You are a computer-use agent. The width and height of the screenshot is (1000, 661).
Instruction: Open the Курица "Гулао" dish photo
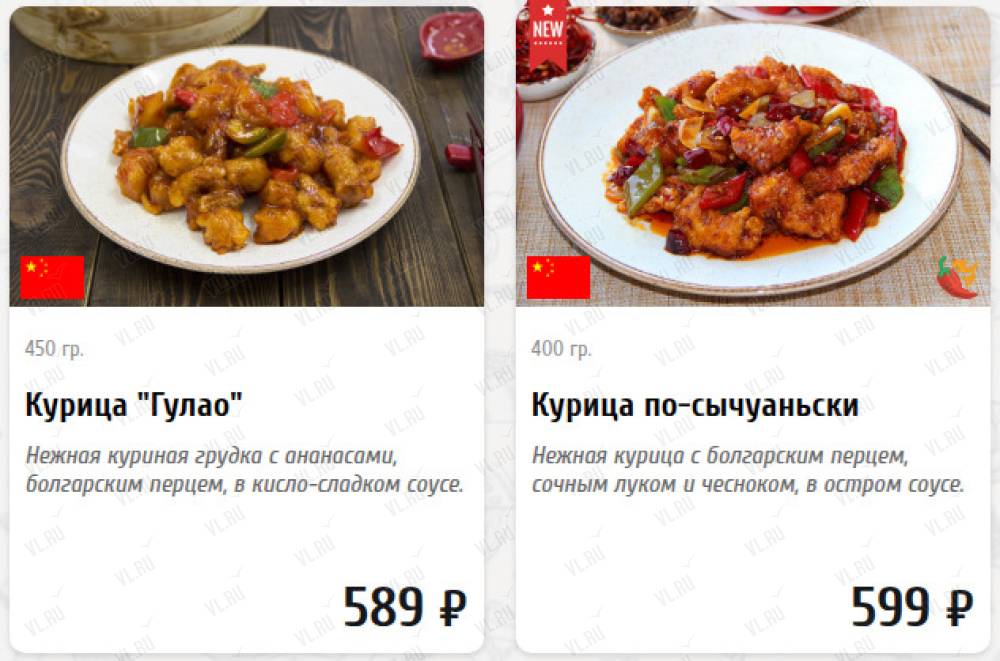(246, 156)
